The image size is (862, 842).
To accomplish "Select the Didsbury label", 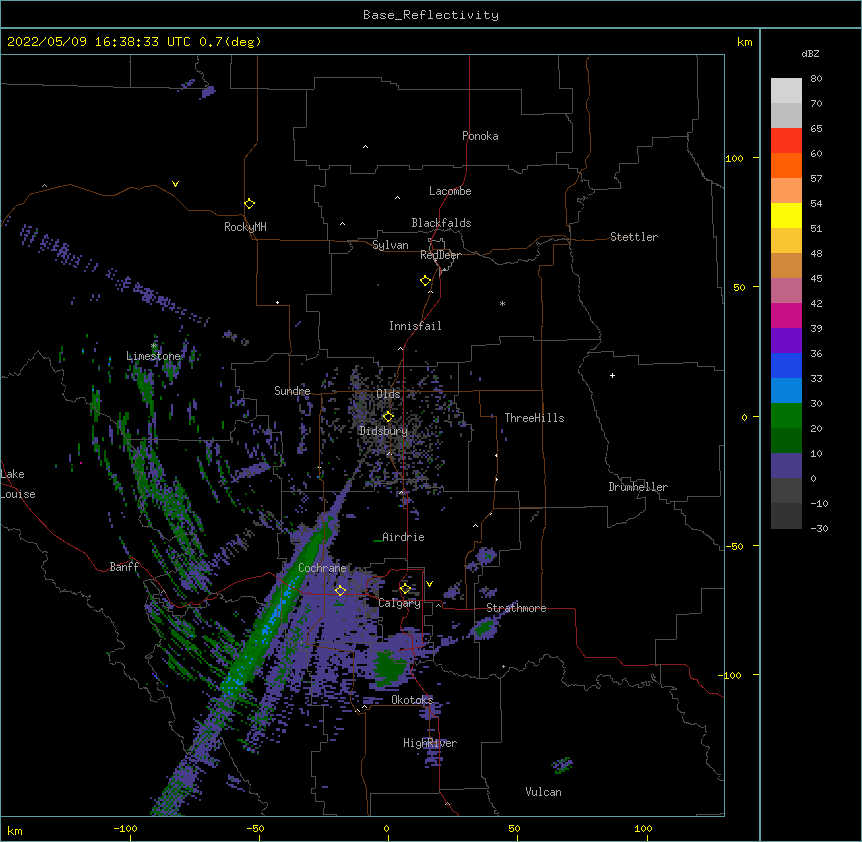I will [x=383, y=431].
